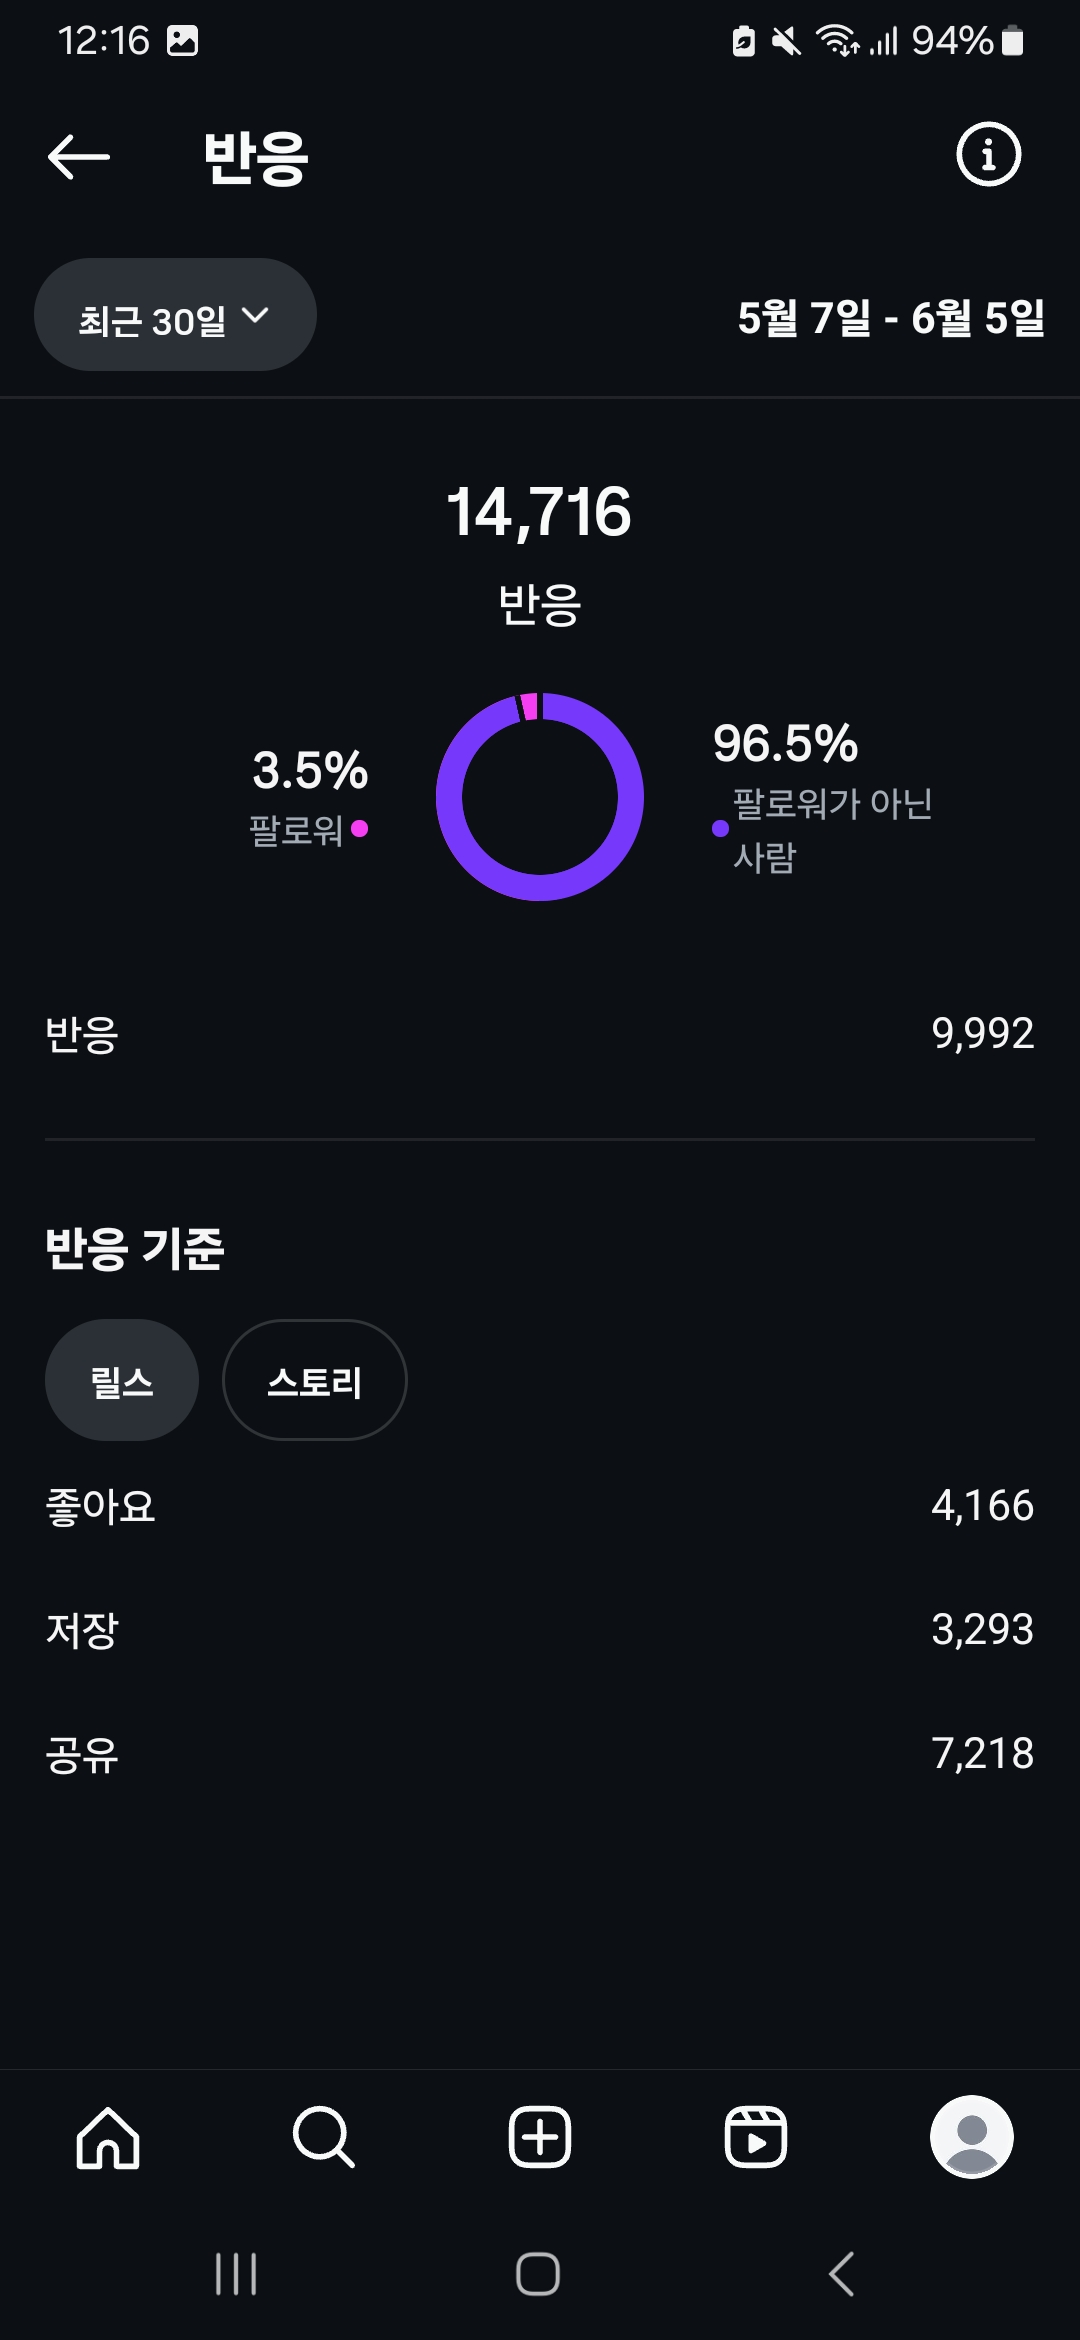Screen dimensions: 1080x2340
Task: Tap the purple 팔로워가 아닌 사람 legend dot
Action: 720,828
